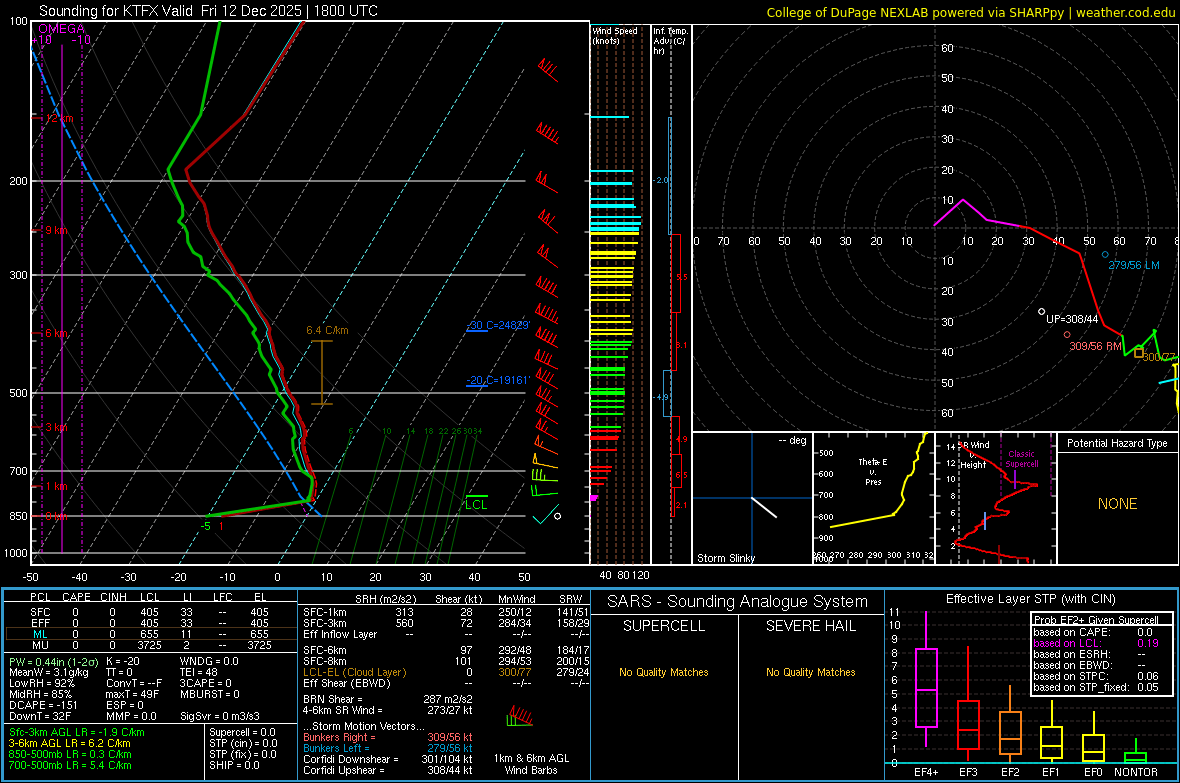Click the Bunkers left mover circle on hodograph

pyautogui.click(x=1105, y=254)
